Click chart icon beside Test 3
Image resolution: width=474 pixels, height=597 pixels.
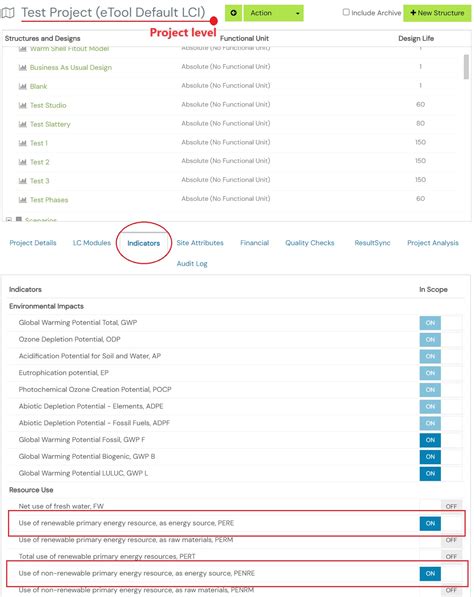(x=22, y=181)
